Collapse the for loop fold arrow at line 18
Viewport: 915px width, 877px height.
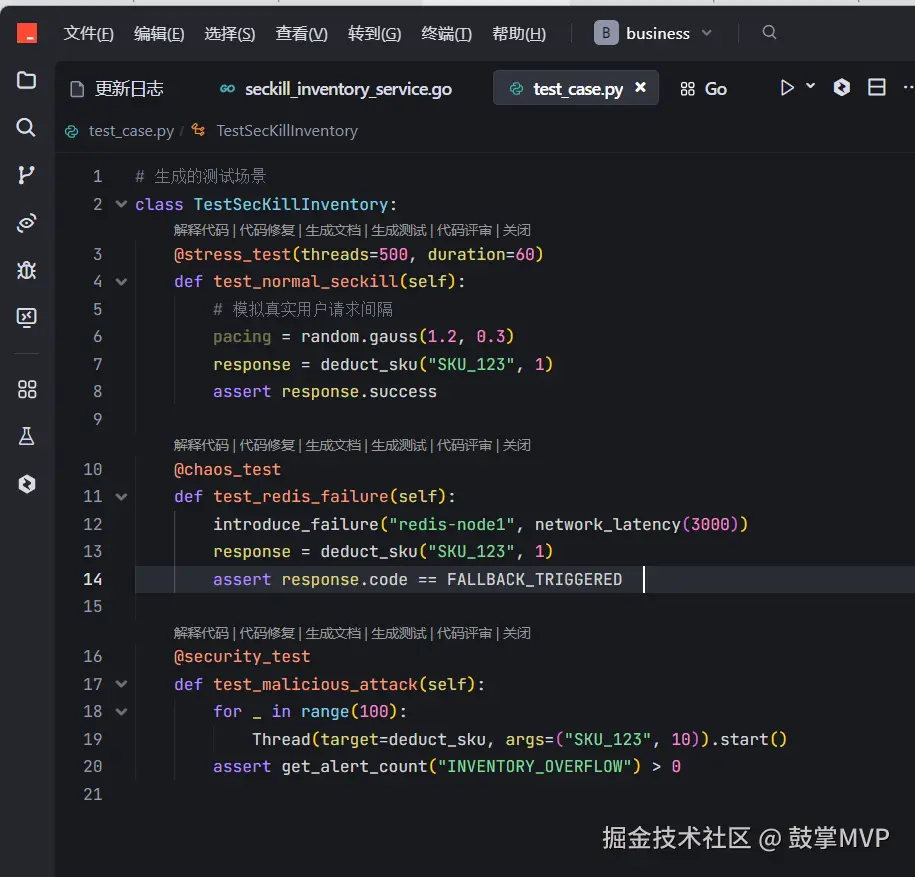121,712
